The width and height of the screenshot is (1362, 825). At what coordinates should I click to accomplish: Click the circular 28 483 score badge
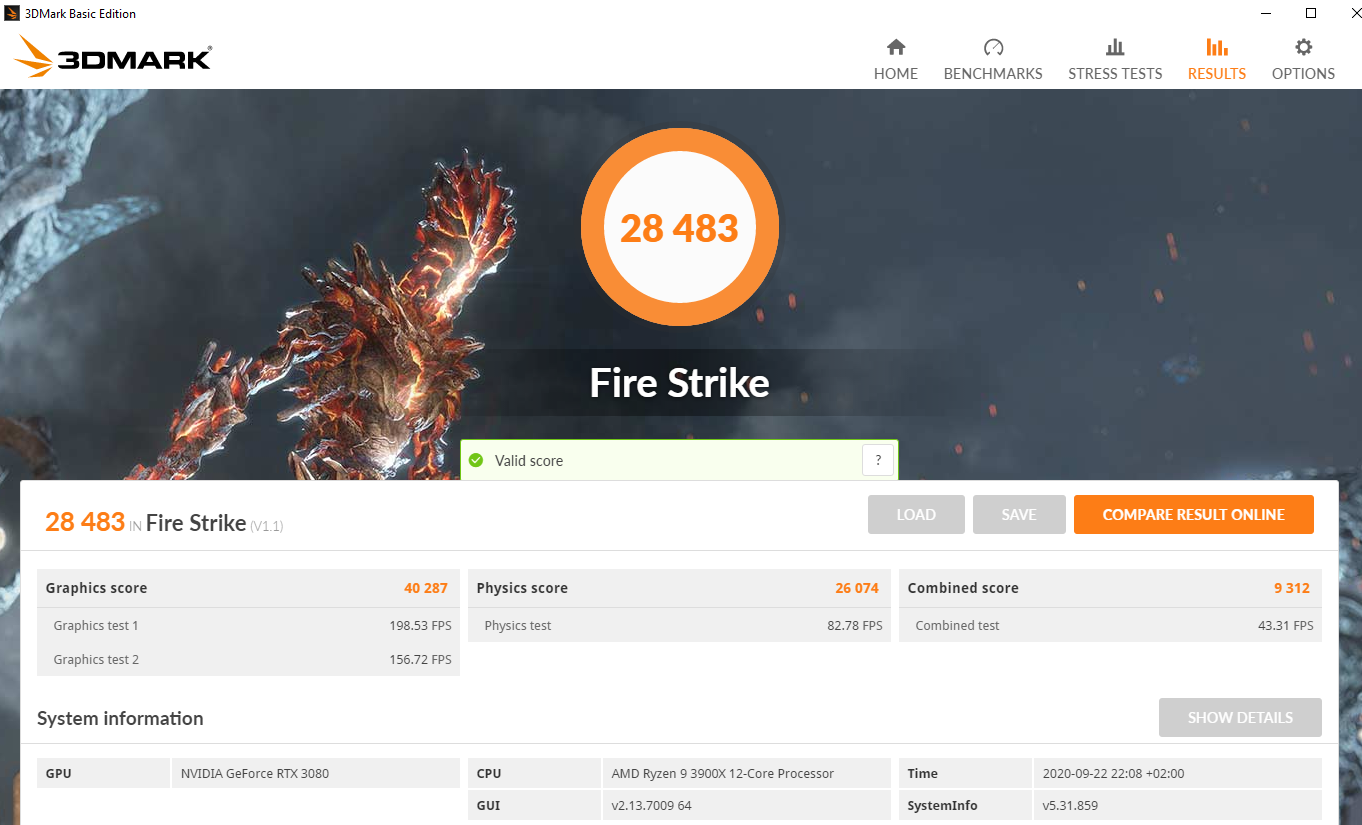click(x=680, y=228)
